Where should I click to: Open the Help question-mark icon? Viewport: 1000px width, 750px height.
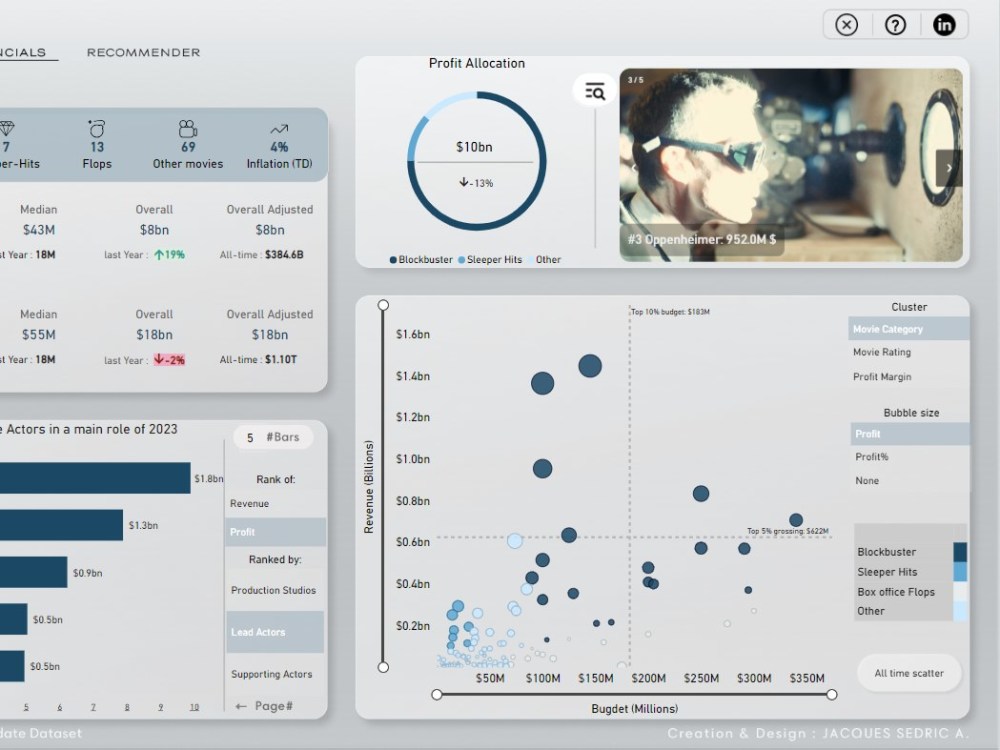tap(894, 24)
